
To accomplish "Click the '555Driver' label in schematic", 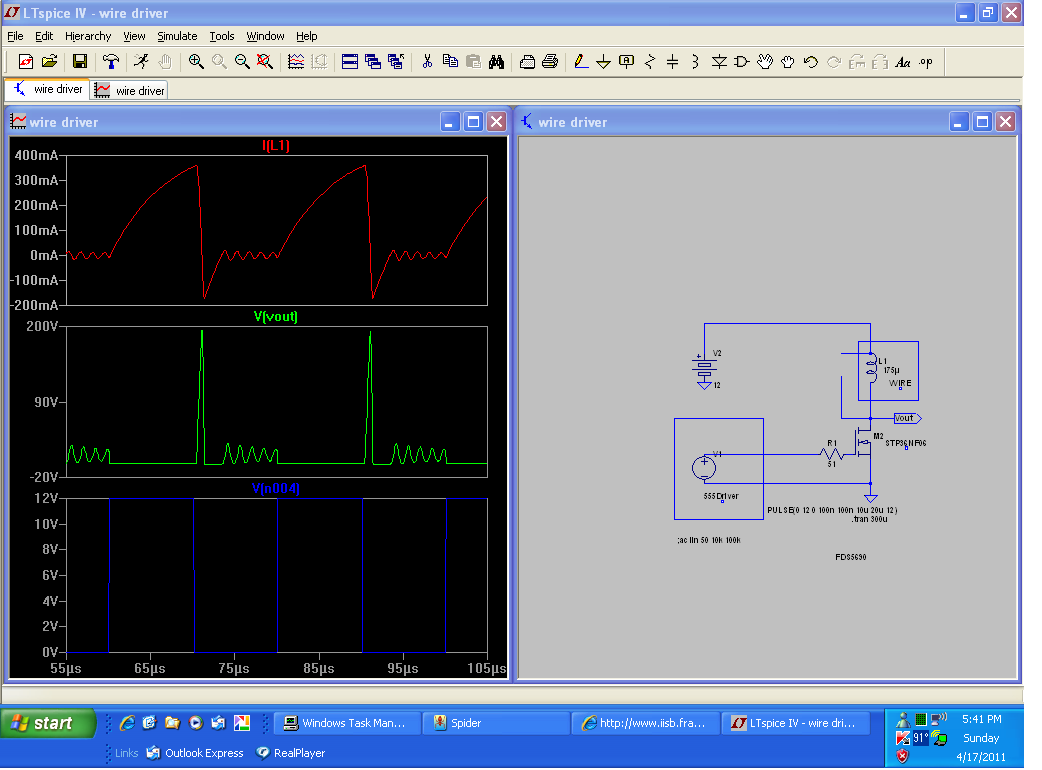I will 721,496.
